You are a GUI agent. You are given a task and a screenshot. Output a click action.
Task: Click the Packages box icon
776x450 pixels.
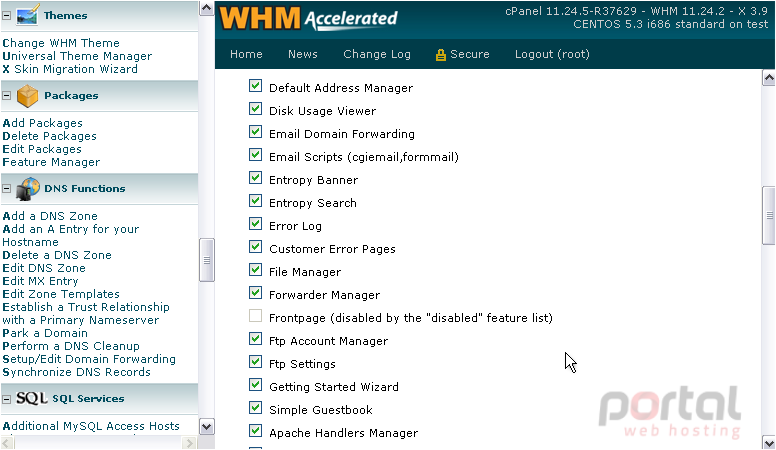pyautogui.click(x=27, y=96)
